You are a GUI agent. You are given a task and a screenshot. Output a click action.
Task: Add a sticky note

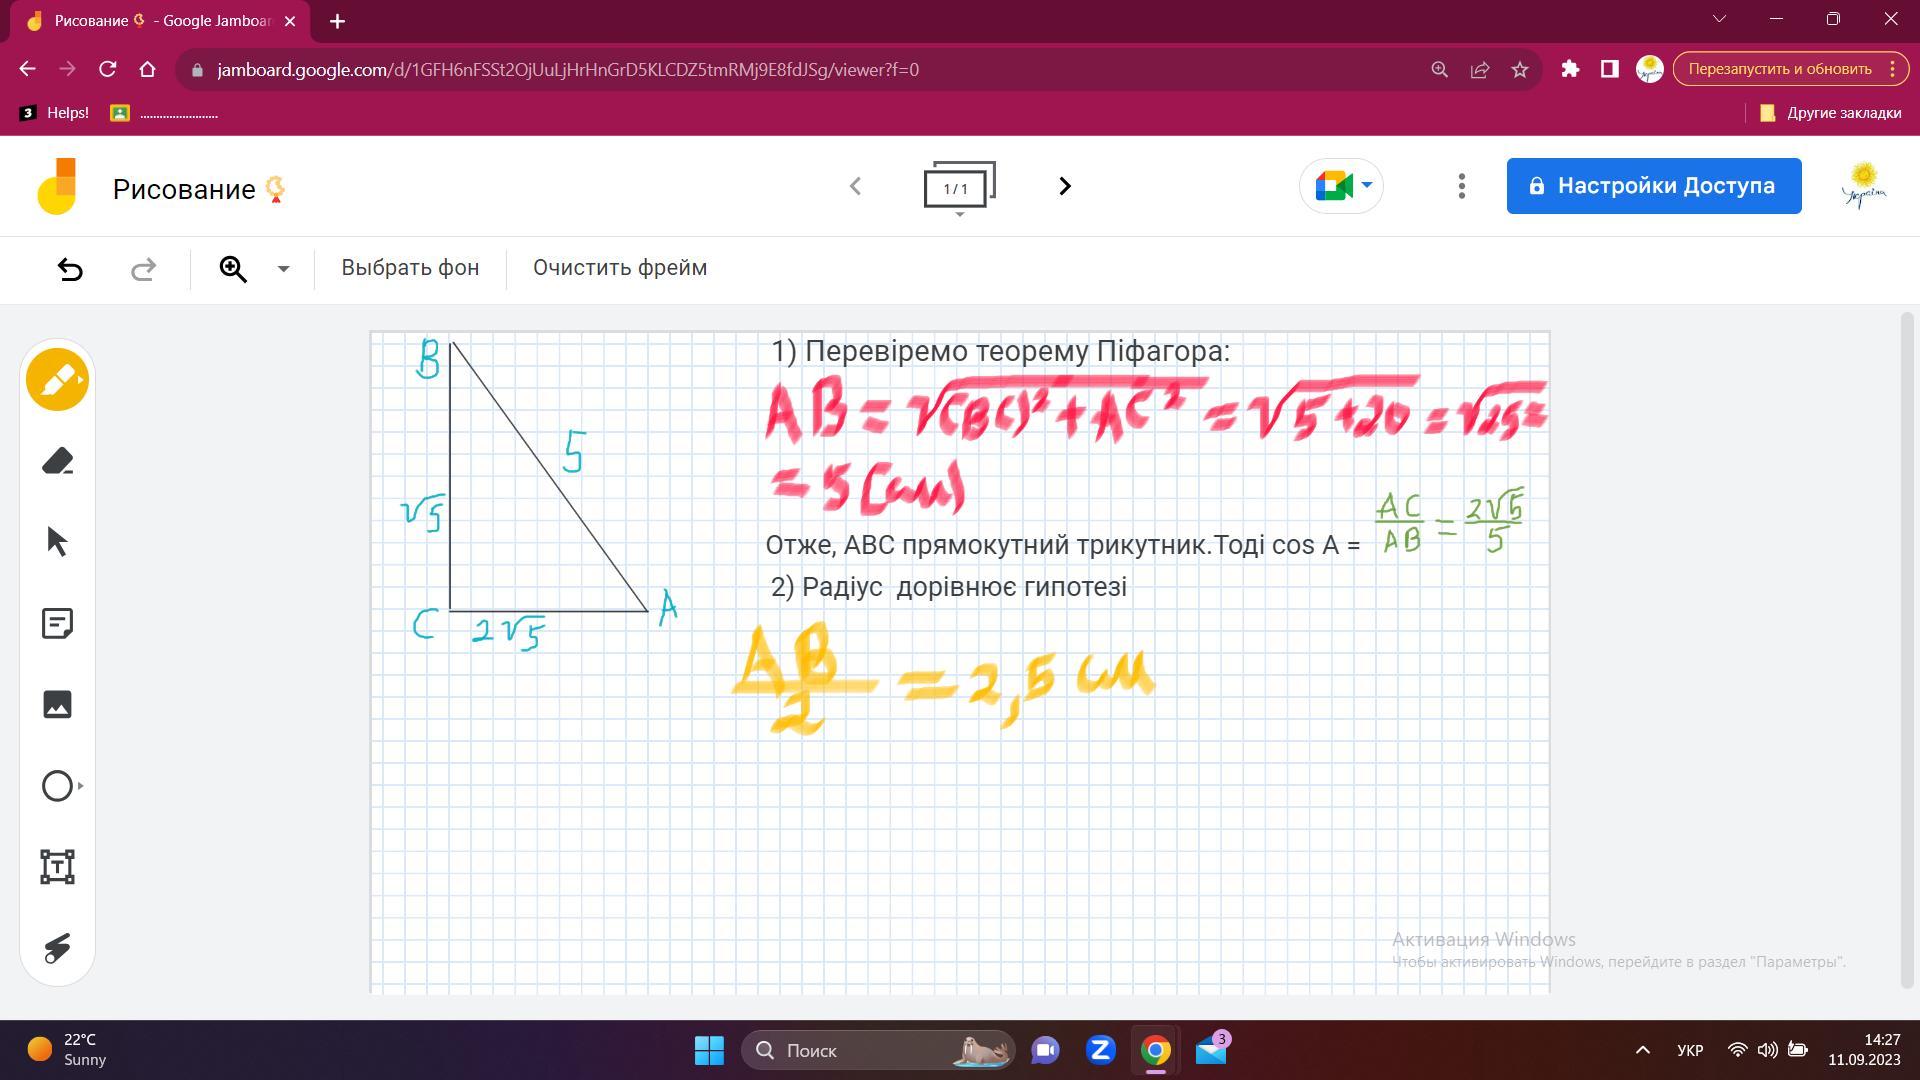(57, 624)
